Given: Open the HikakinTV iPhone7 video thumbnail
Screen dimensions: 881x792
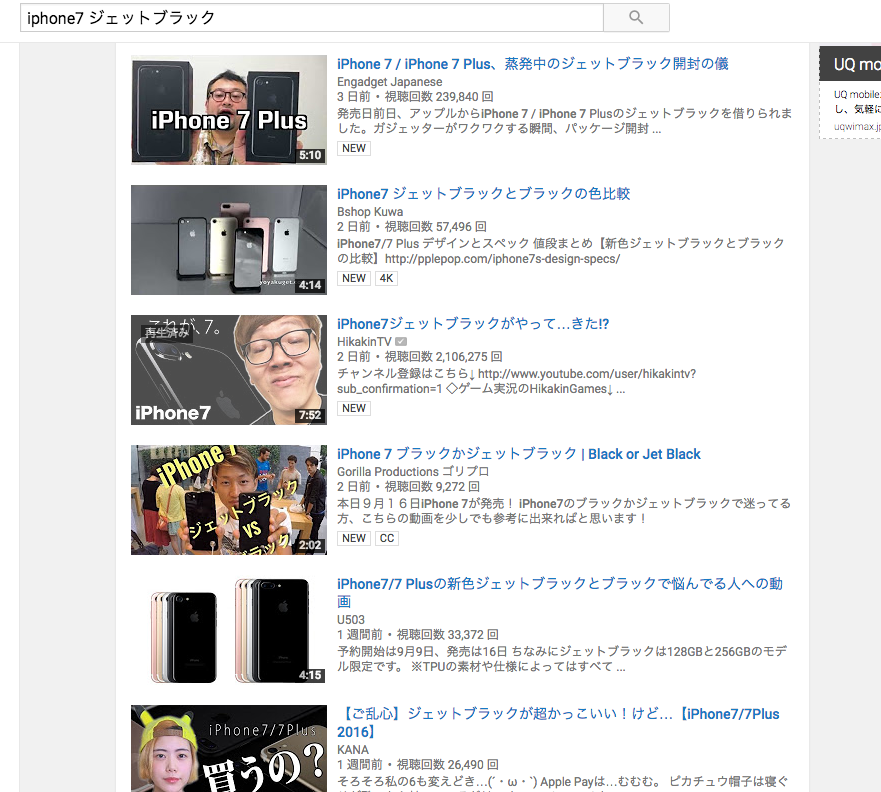Looking at the screenshot, I should pos(229,370).
